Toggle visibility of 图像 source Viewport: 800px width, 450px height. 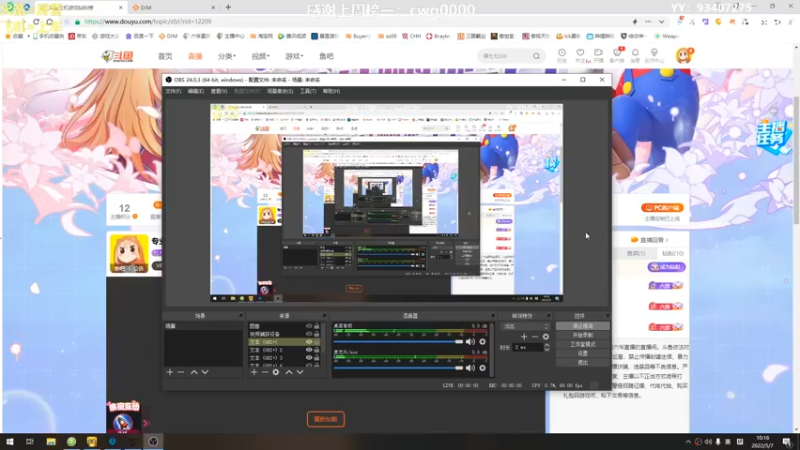pyautogui.click(x=309, y=326)
